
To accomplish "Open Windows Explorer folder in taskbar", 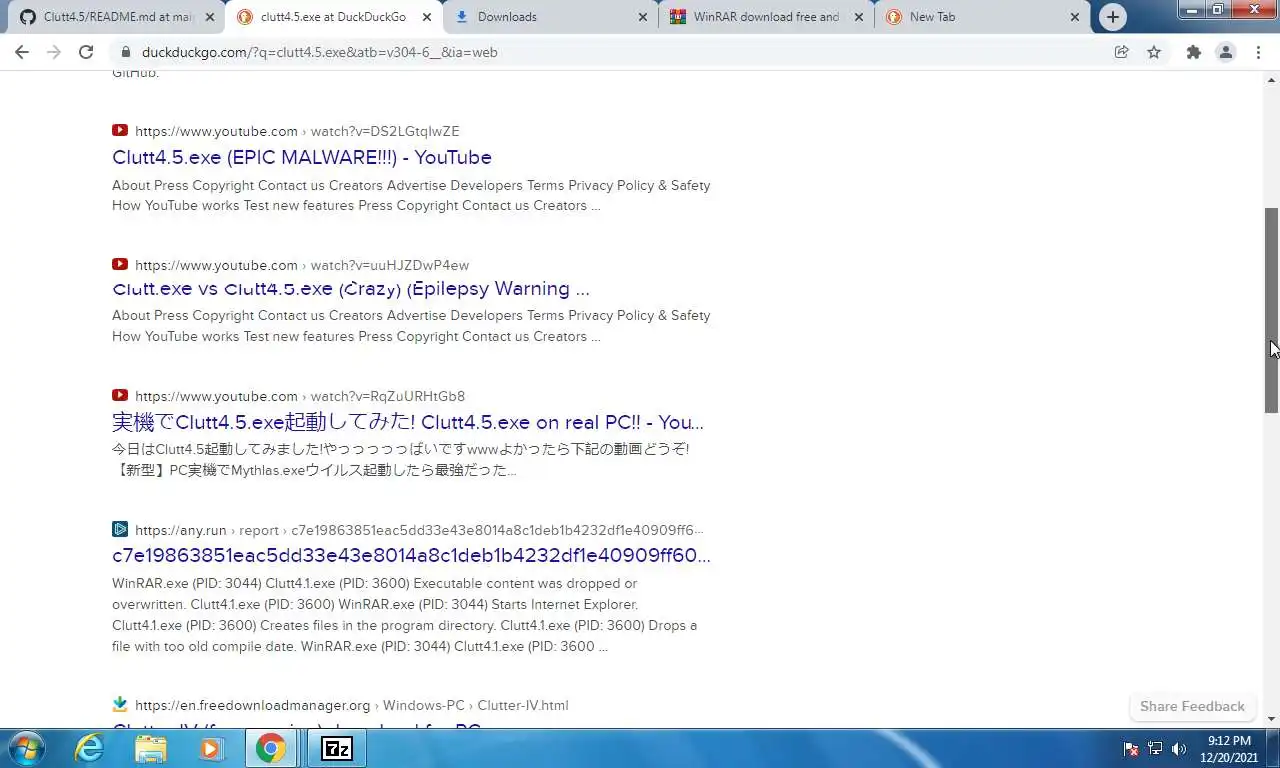I will pyautogui.click(x=150, y=748).
